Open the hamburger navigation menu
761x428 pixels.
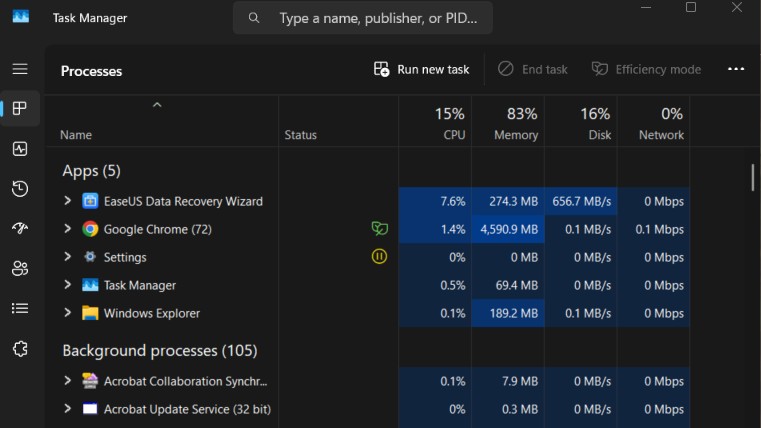pos(20,69)
